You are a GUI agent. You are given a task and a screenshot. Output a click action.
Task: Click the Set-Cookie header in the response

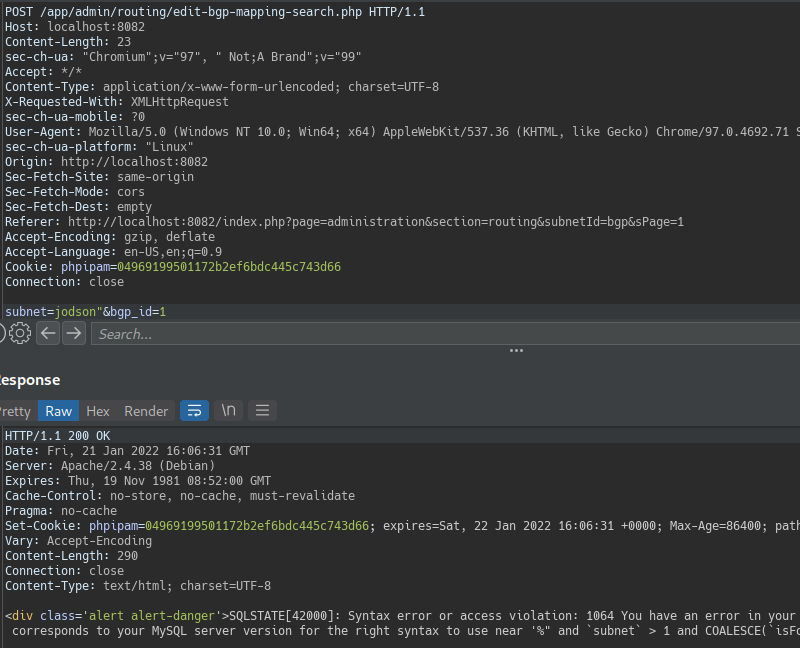pos(45,526)
